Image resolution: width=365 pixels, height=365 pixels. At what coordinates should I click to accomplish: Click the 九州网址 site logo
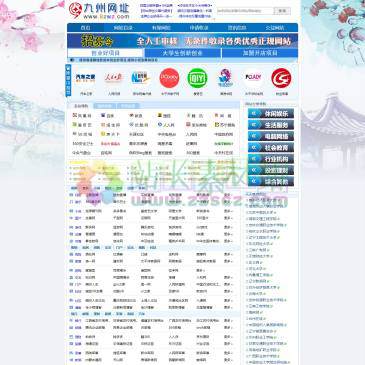[x=99, y=10]
